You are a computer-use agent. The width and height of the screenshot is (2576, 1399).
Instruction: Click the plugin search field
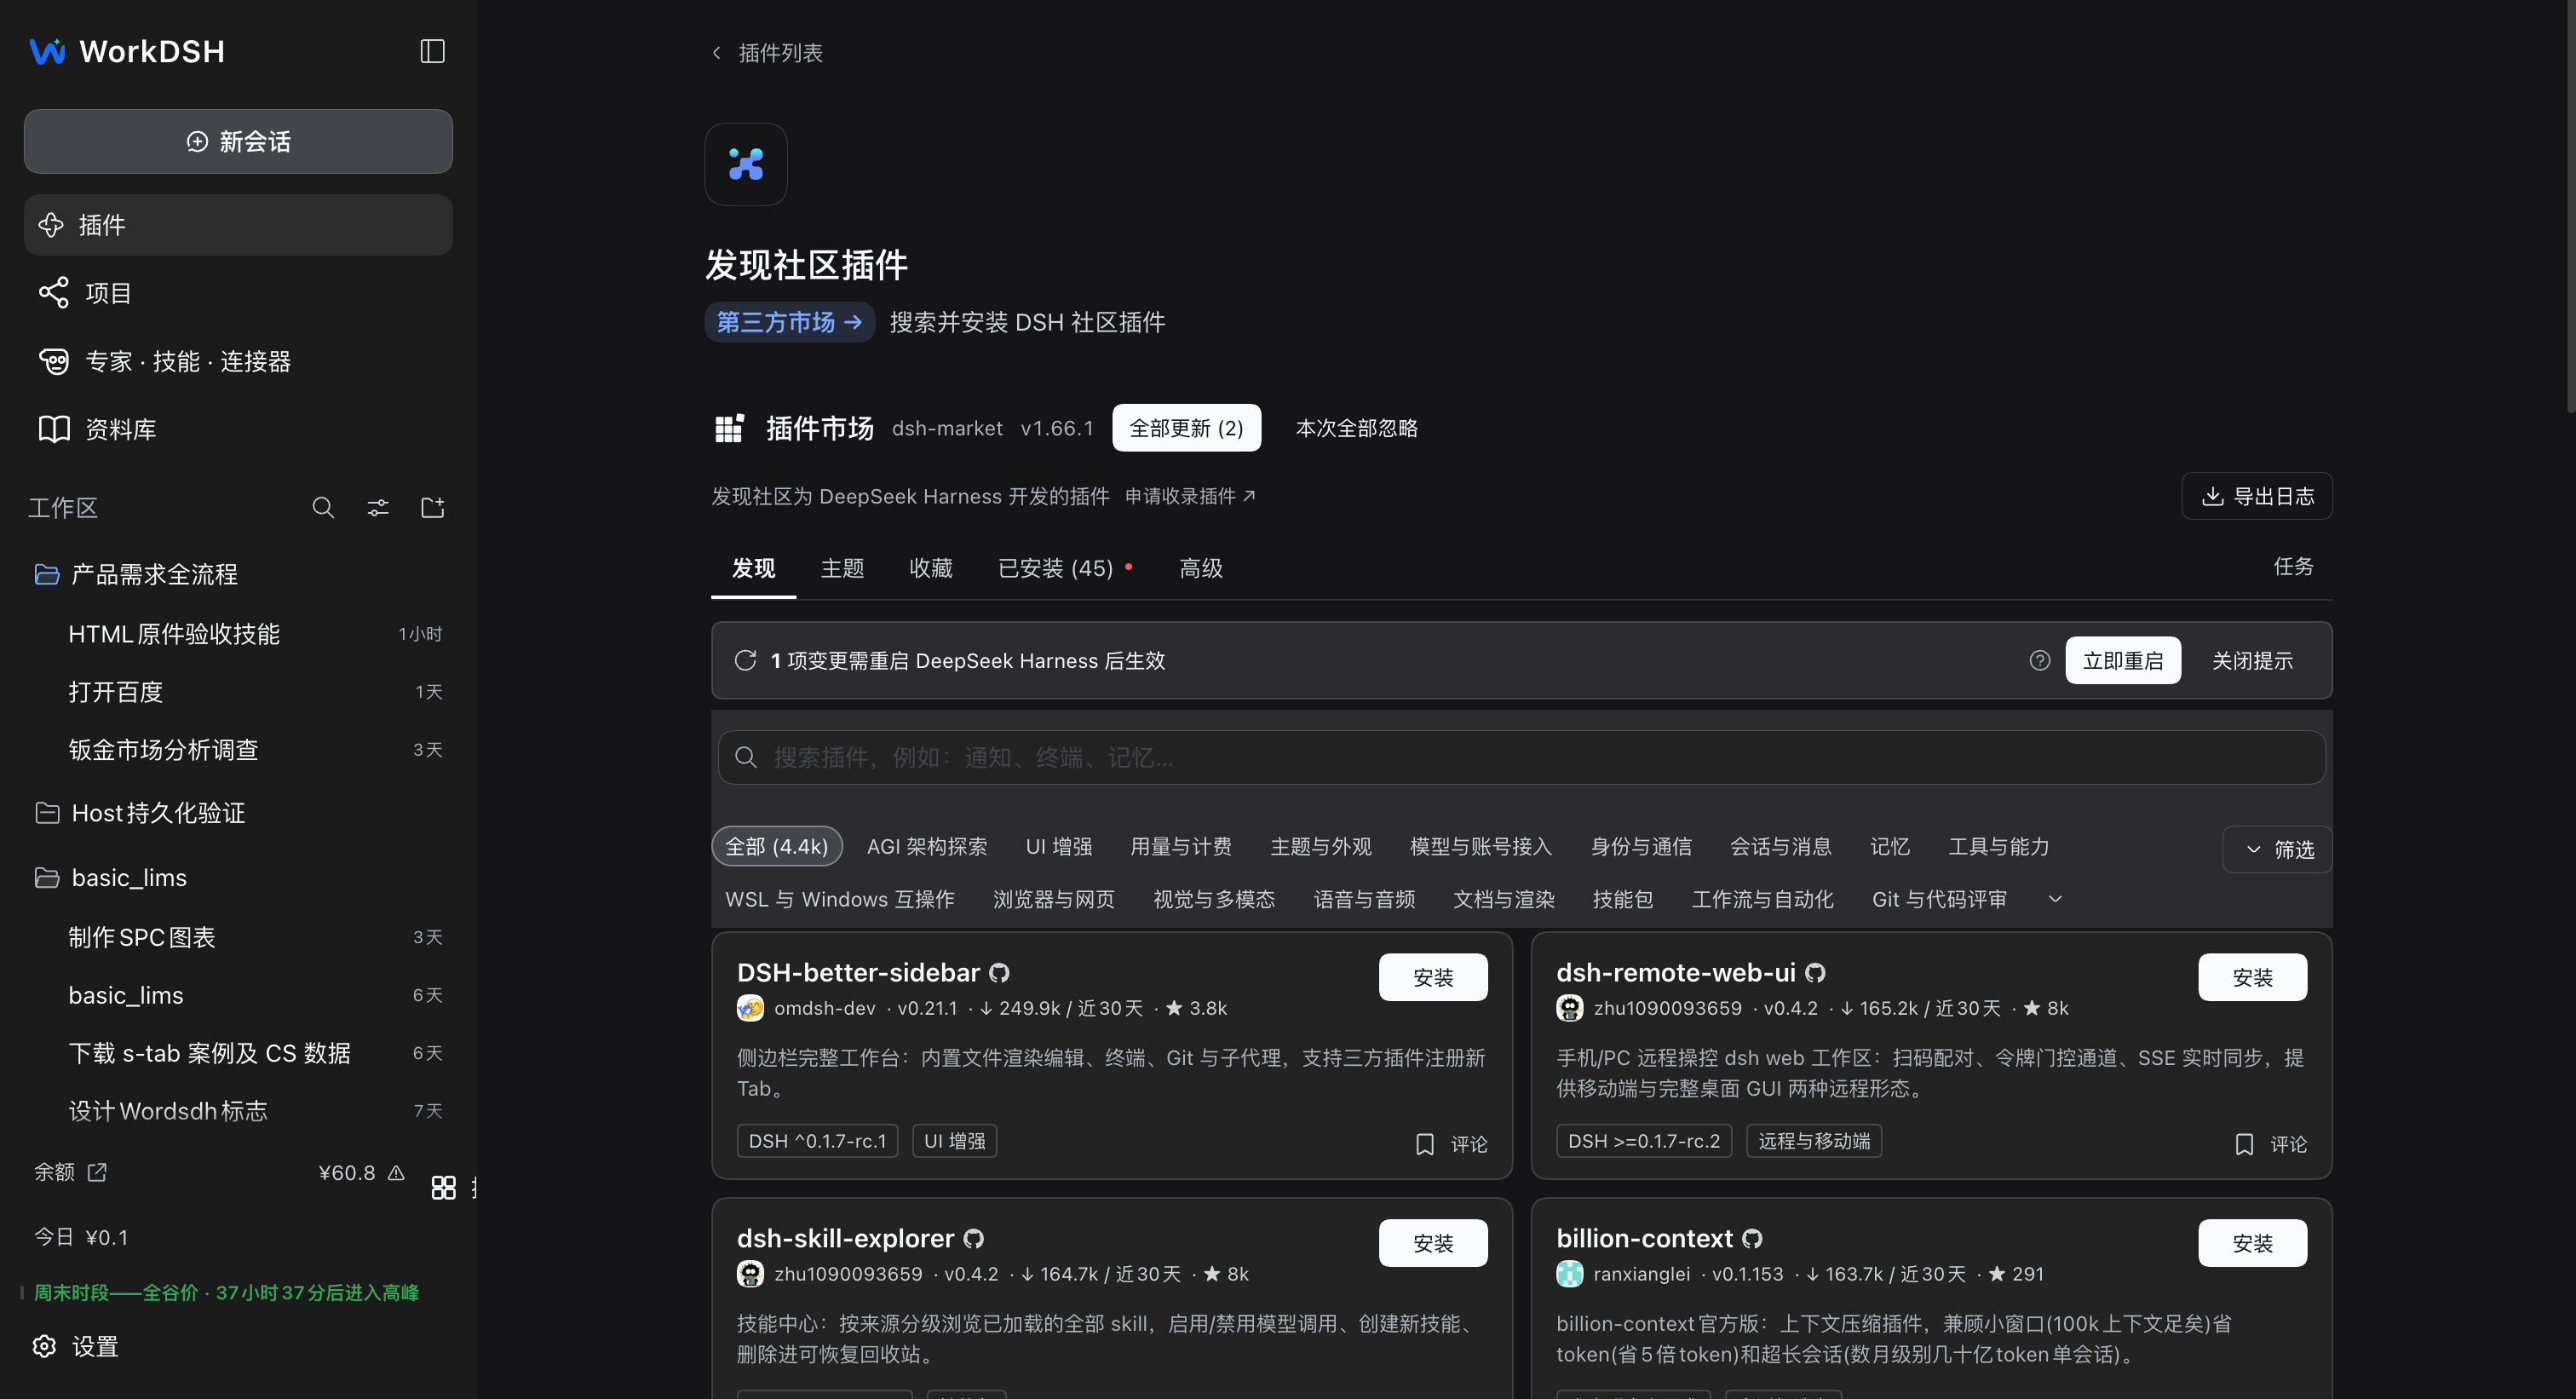(1521, 757)
